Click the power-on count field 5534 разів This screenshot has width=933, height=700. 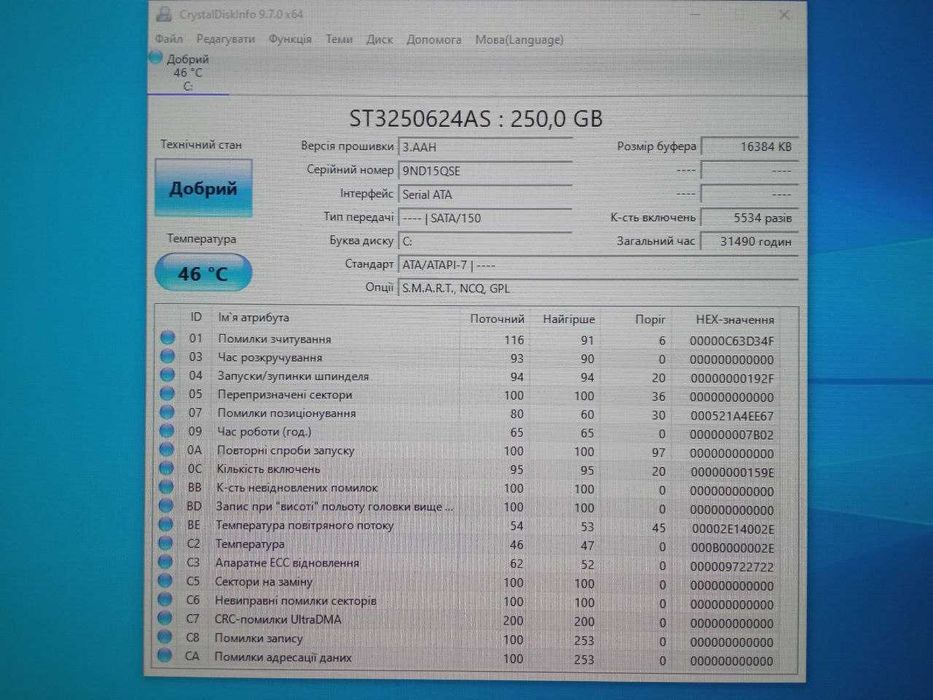750,218
